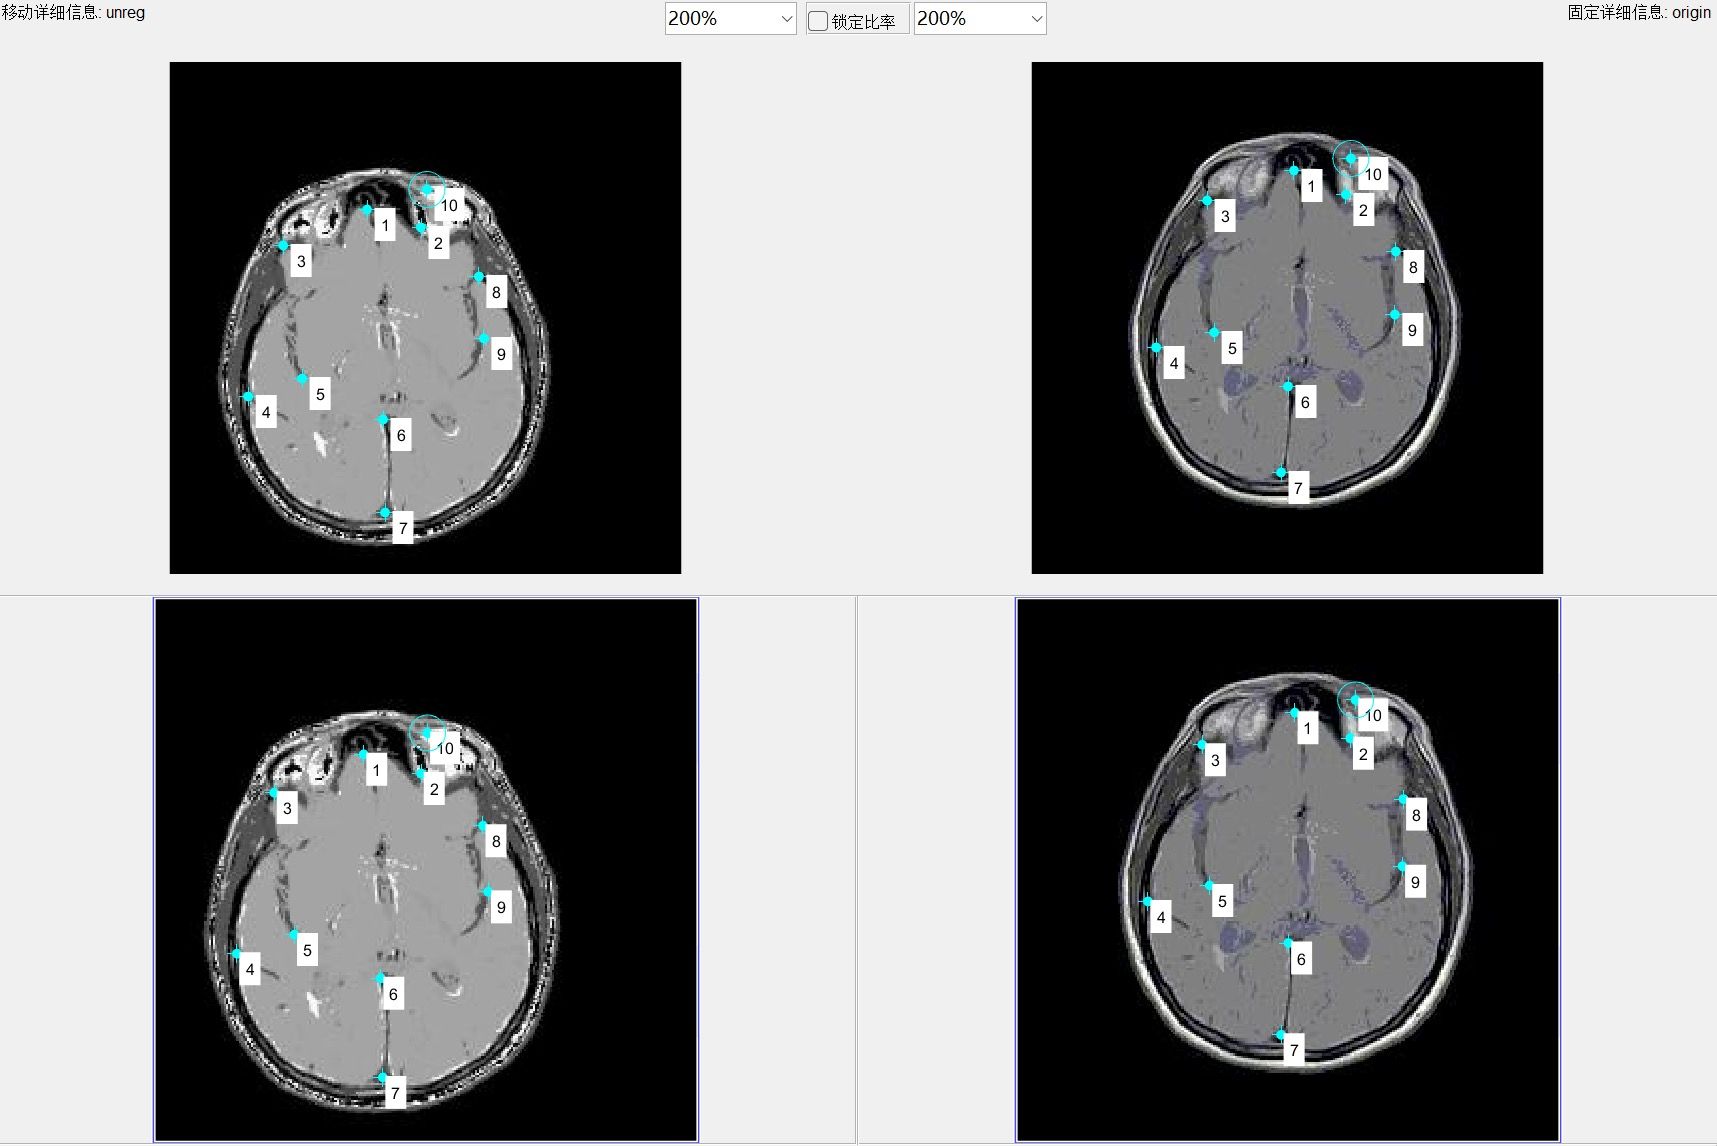Select control point 2 in origin detail view
The height and width of the screenshot is (1146, 1717).
tap(1347, 195)
